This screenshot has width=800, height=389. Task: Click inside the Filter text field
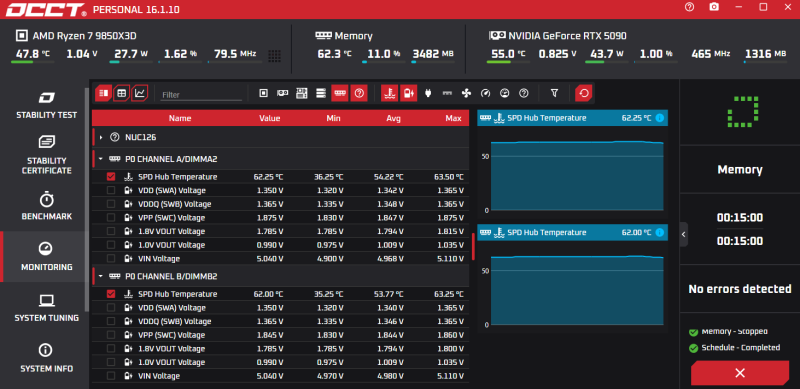point(201,95)
